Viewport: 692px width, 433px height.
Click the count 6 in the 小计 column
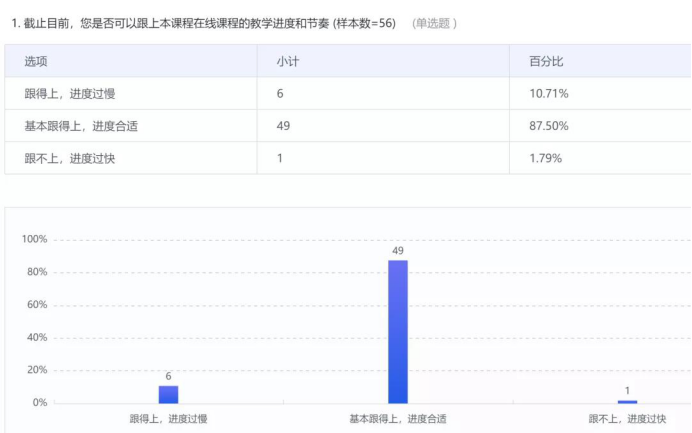click(280, 94)
